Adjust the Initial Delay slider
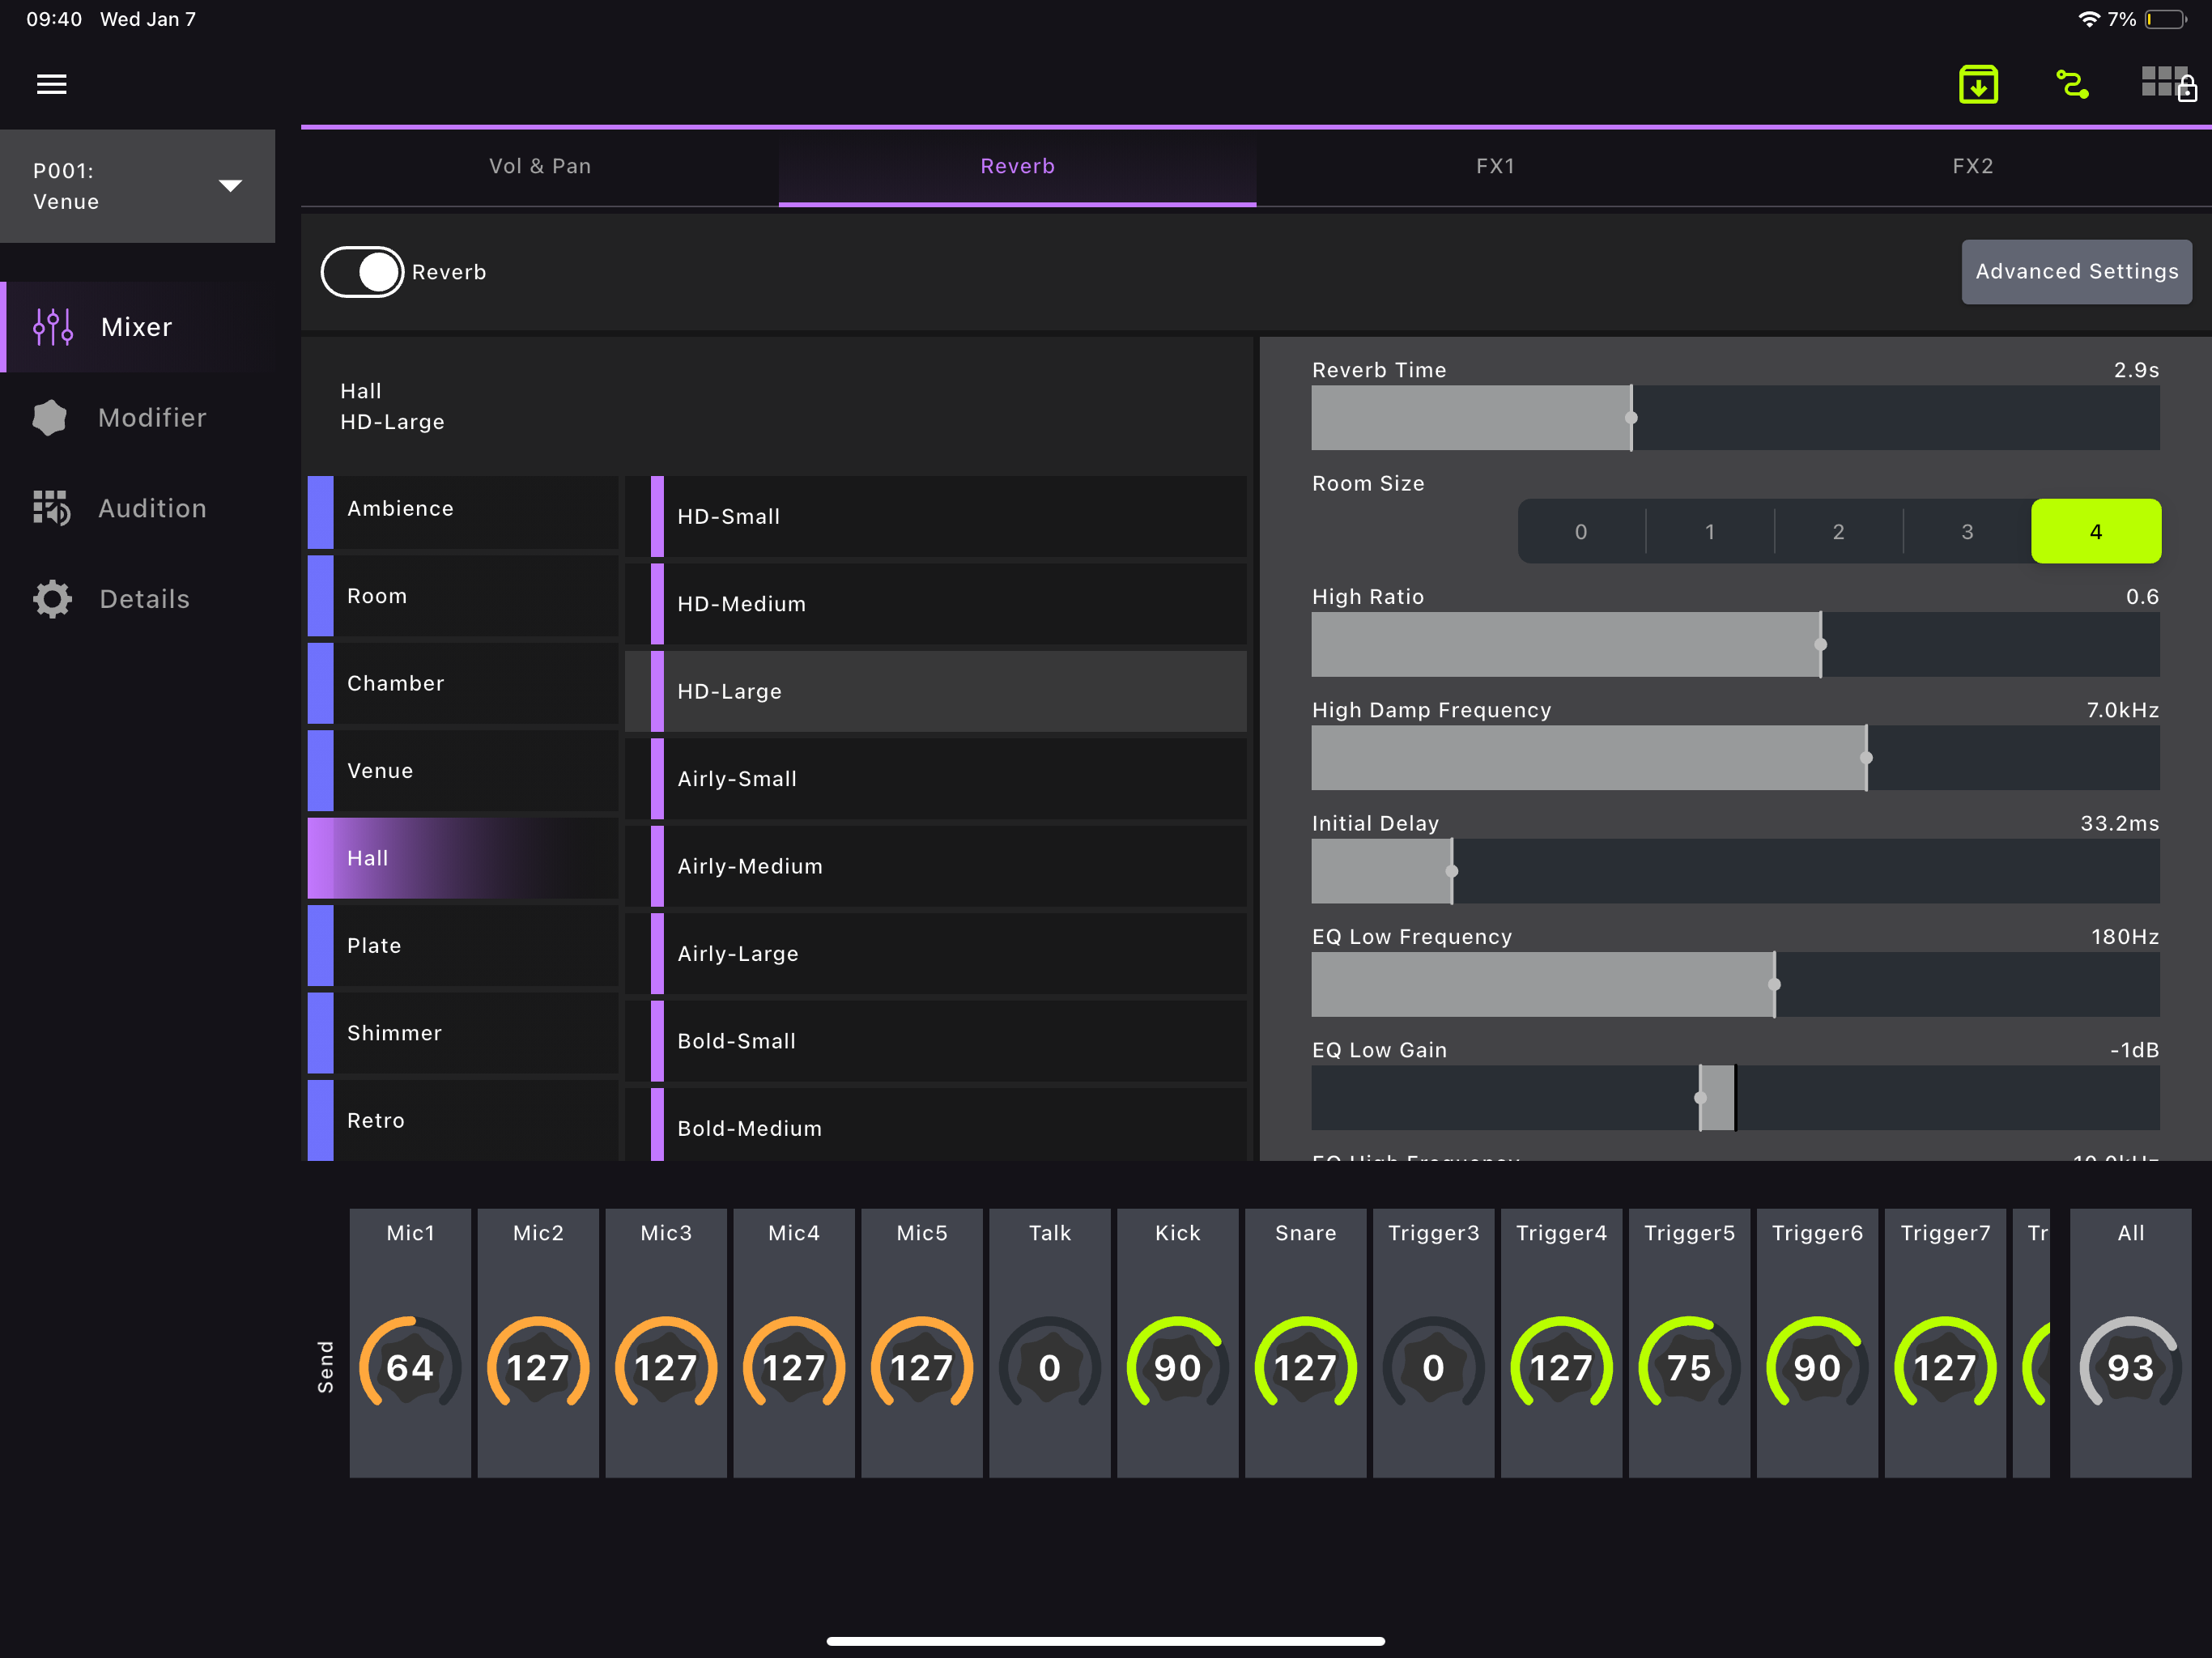Viewport: 2212px width, 1658px height. point(1735,871)
